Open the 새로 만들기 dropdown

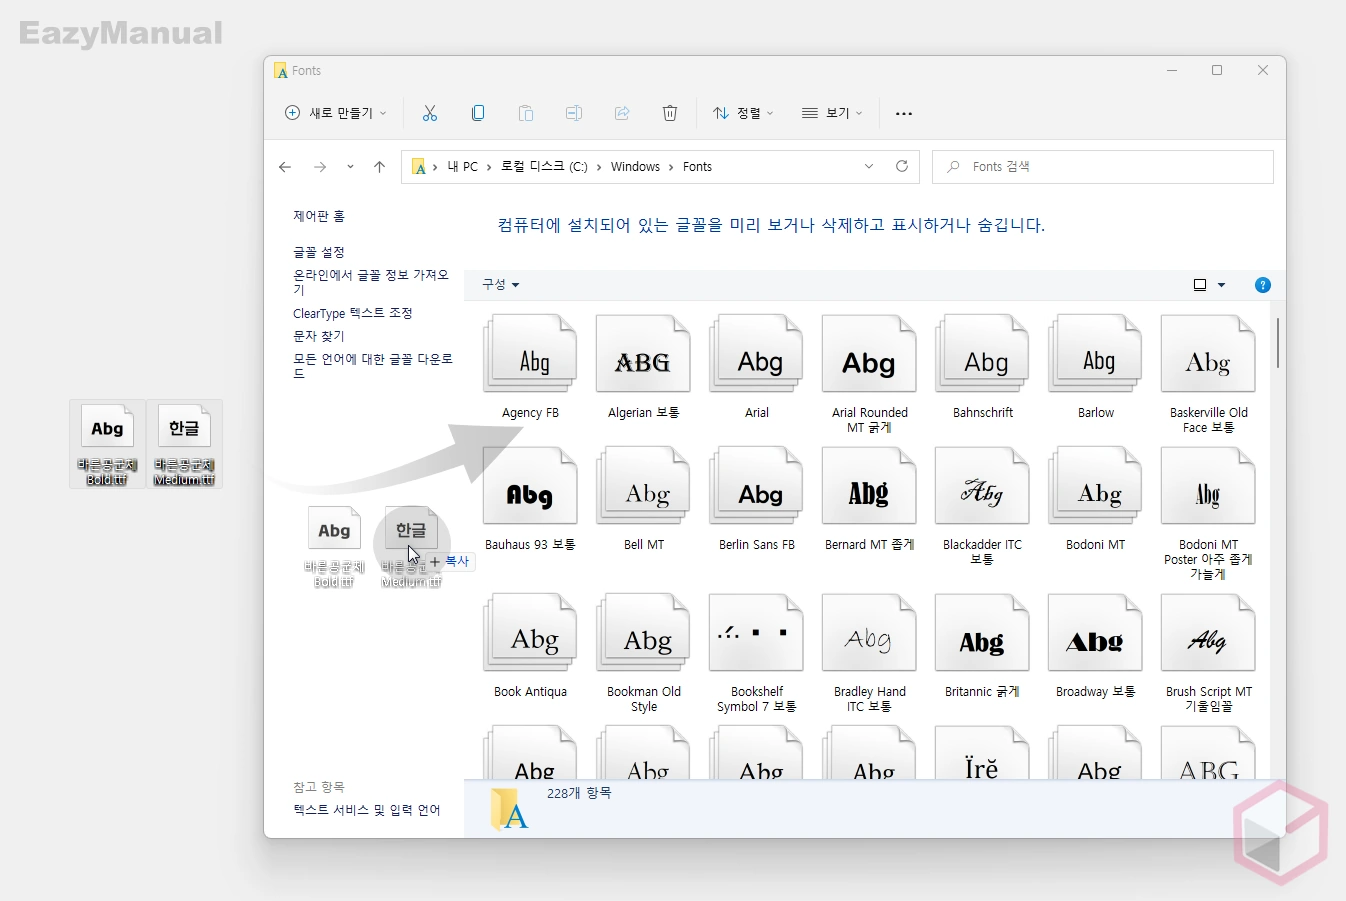336,113
